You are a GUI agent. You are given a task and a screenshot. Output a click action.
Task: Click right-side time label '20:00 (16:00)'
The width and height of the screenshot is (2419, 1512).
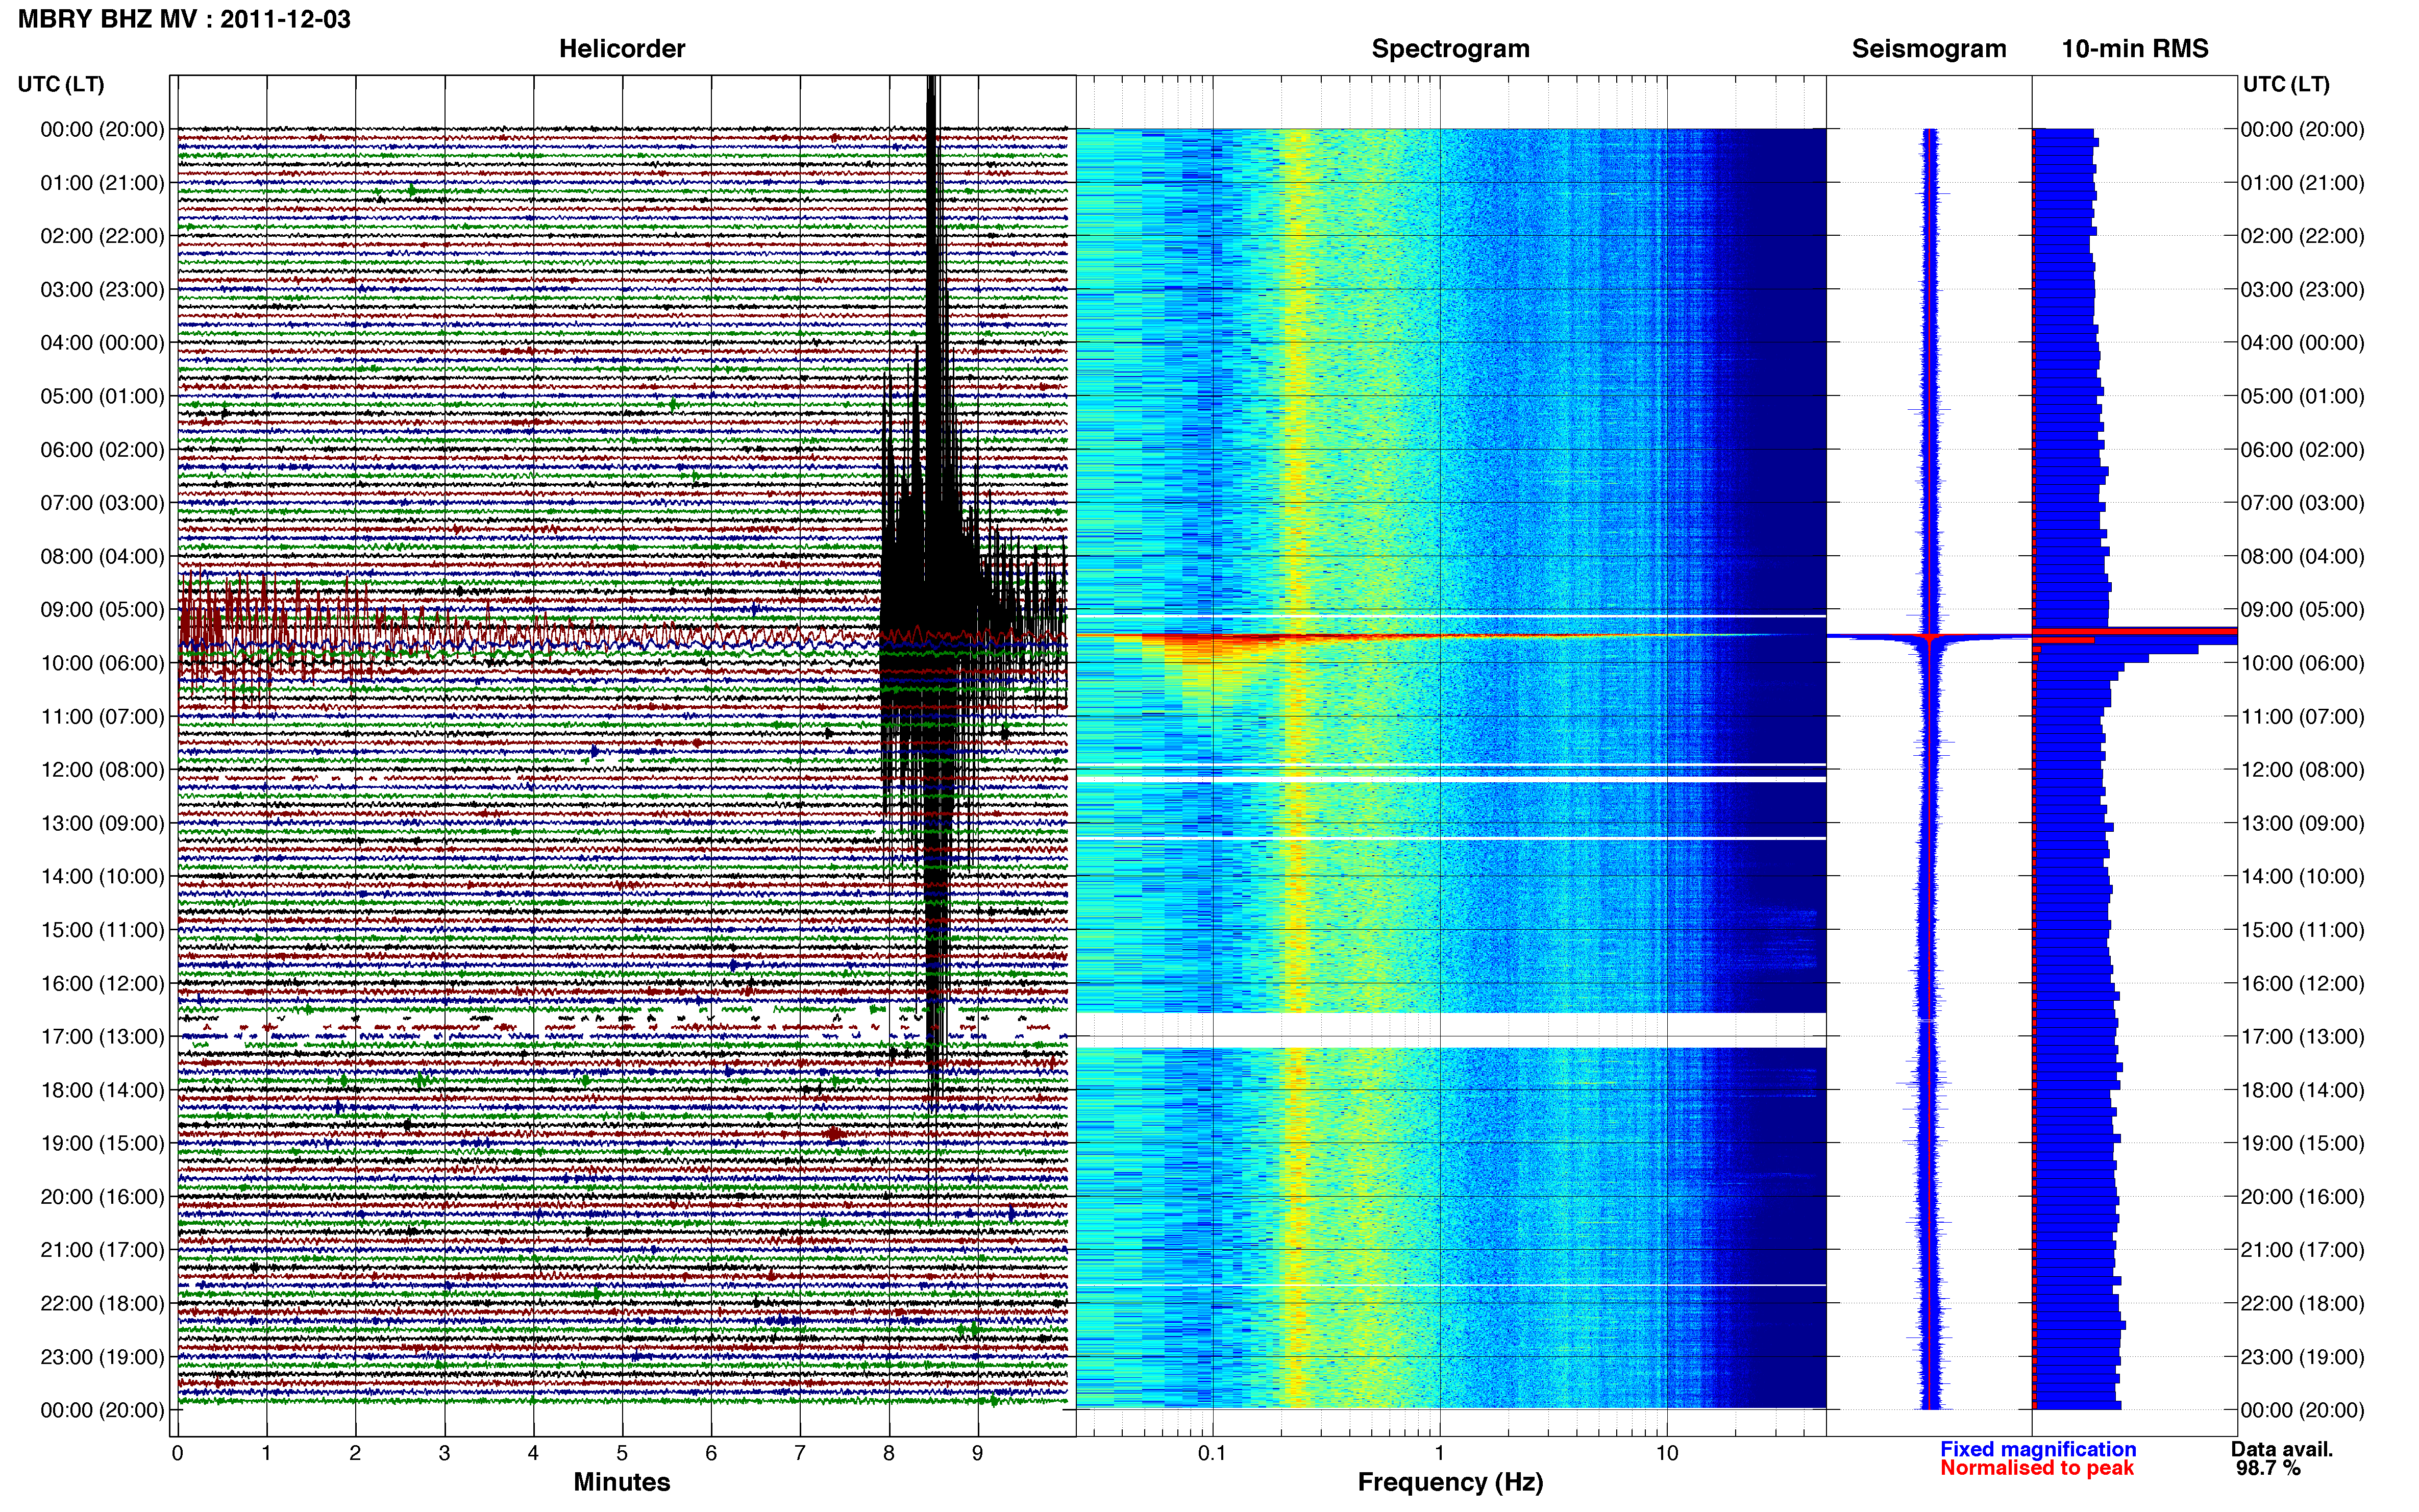coord(2302,1197)
